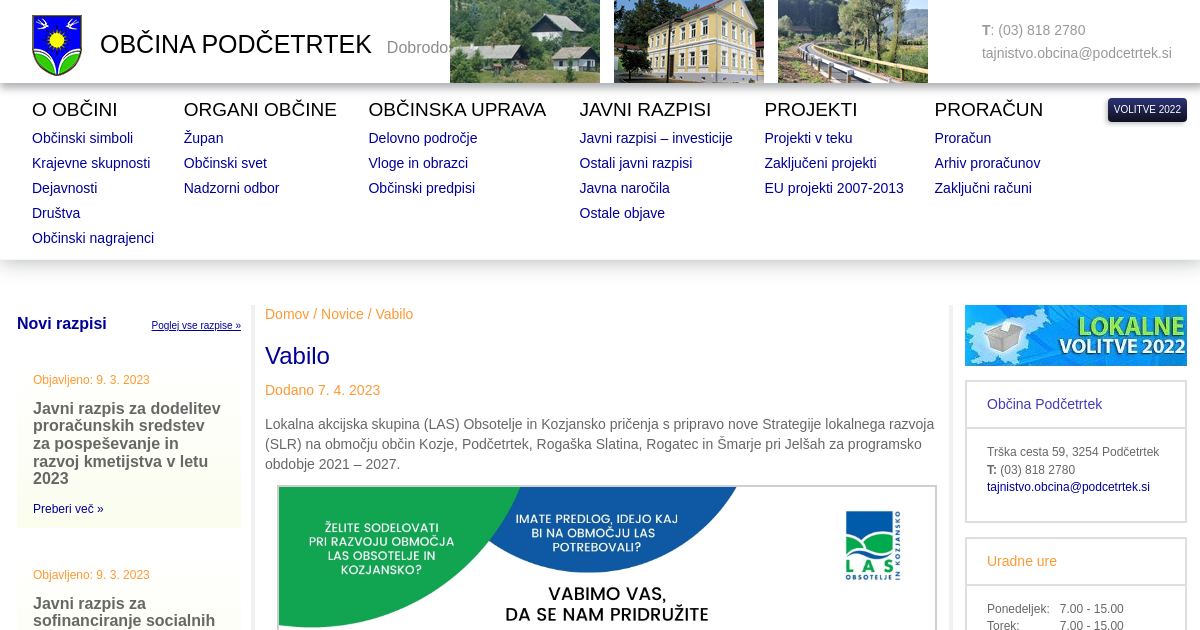1200x630 pixels.
Task: Go to Domov in the breadcrumb
Action: (287, 314)
